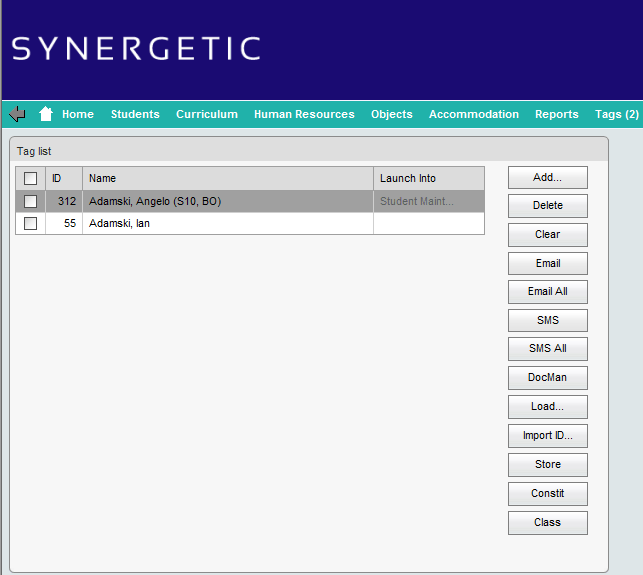
Task: Open the Accommodation menu
Action: pos(474,114)
